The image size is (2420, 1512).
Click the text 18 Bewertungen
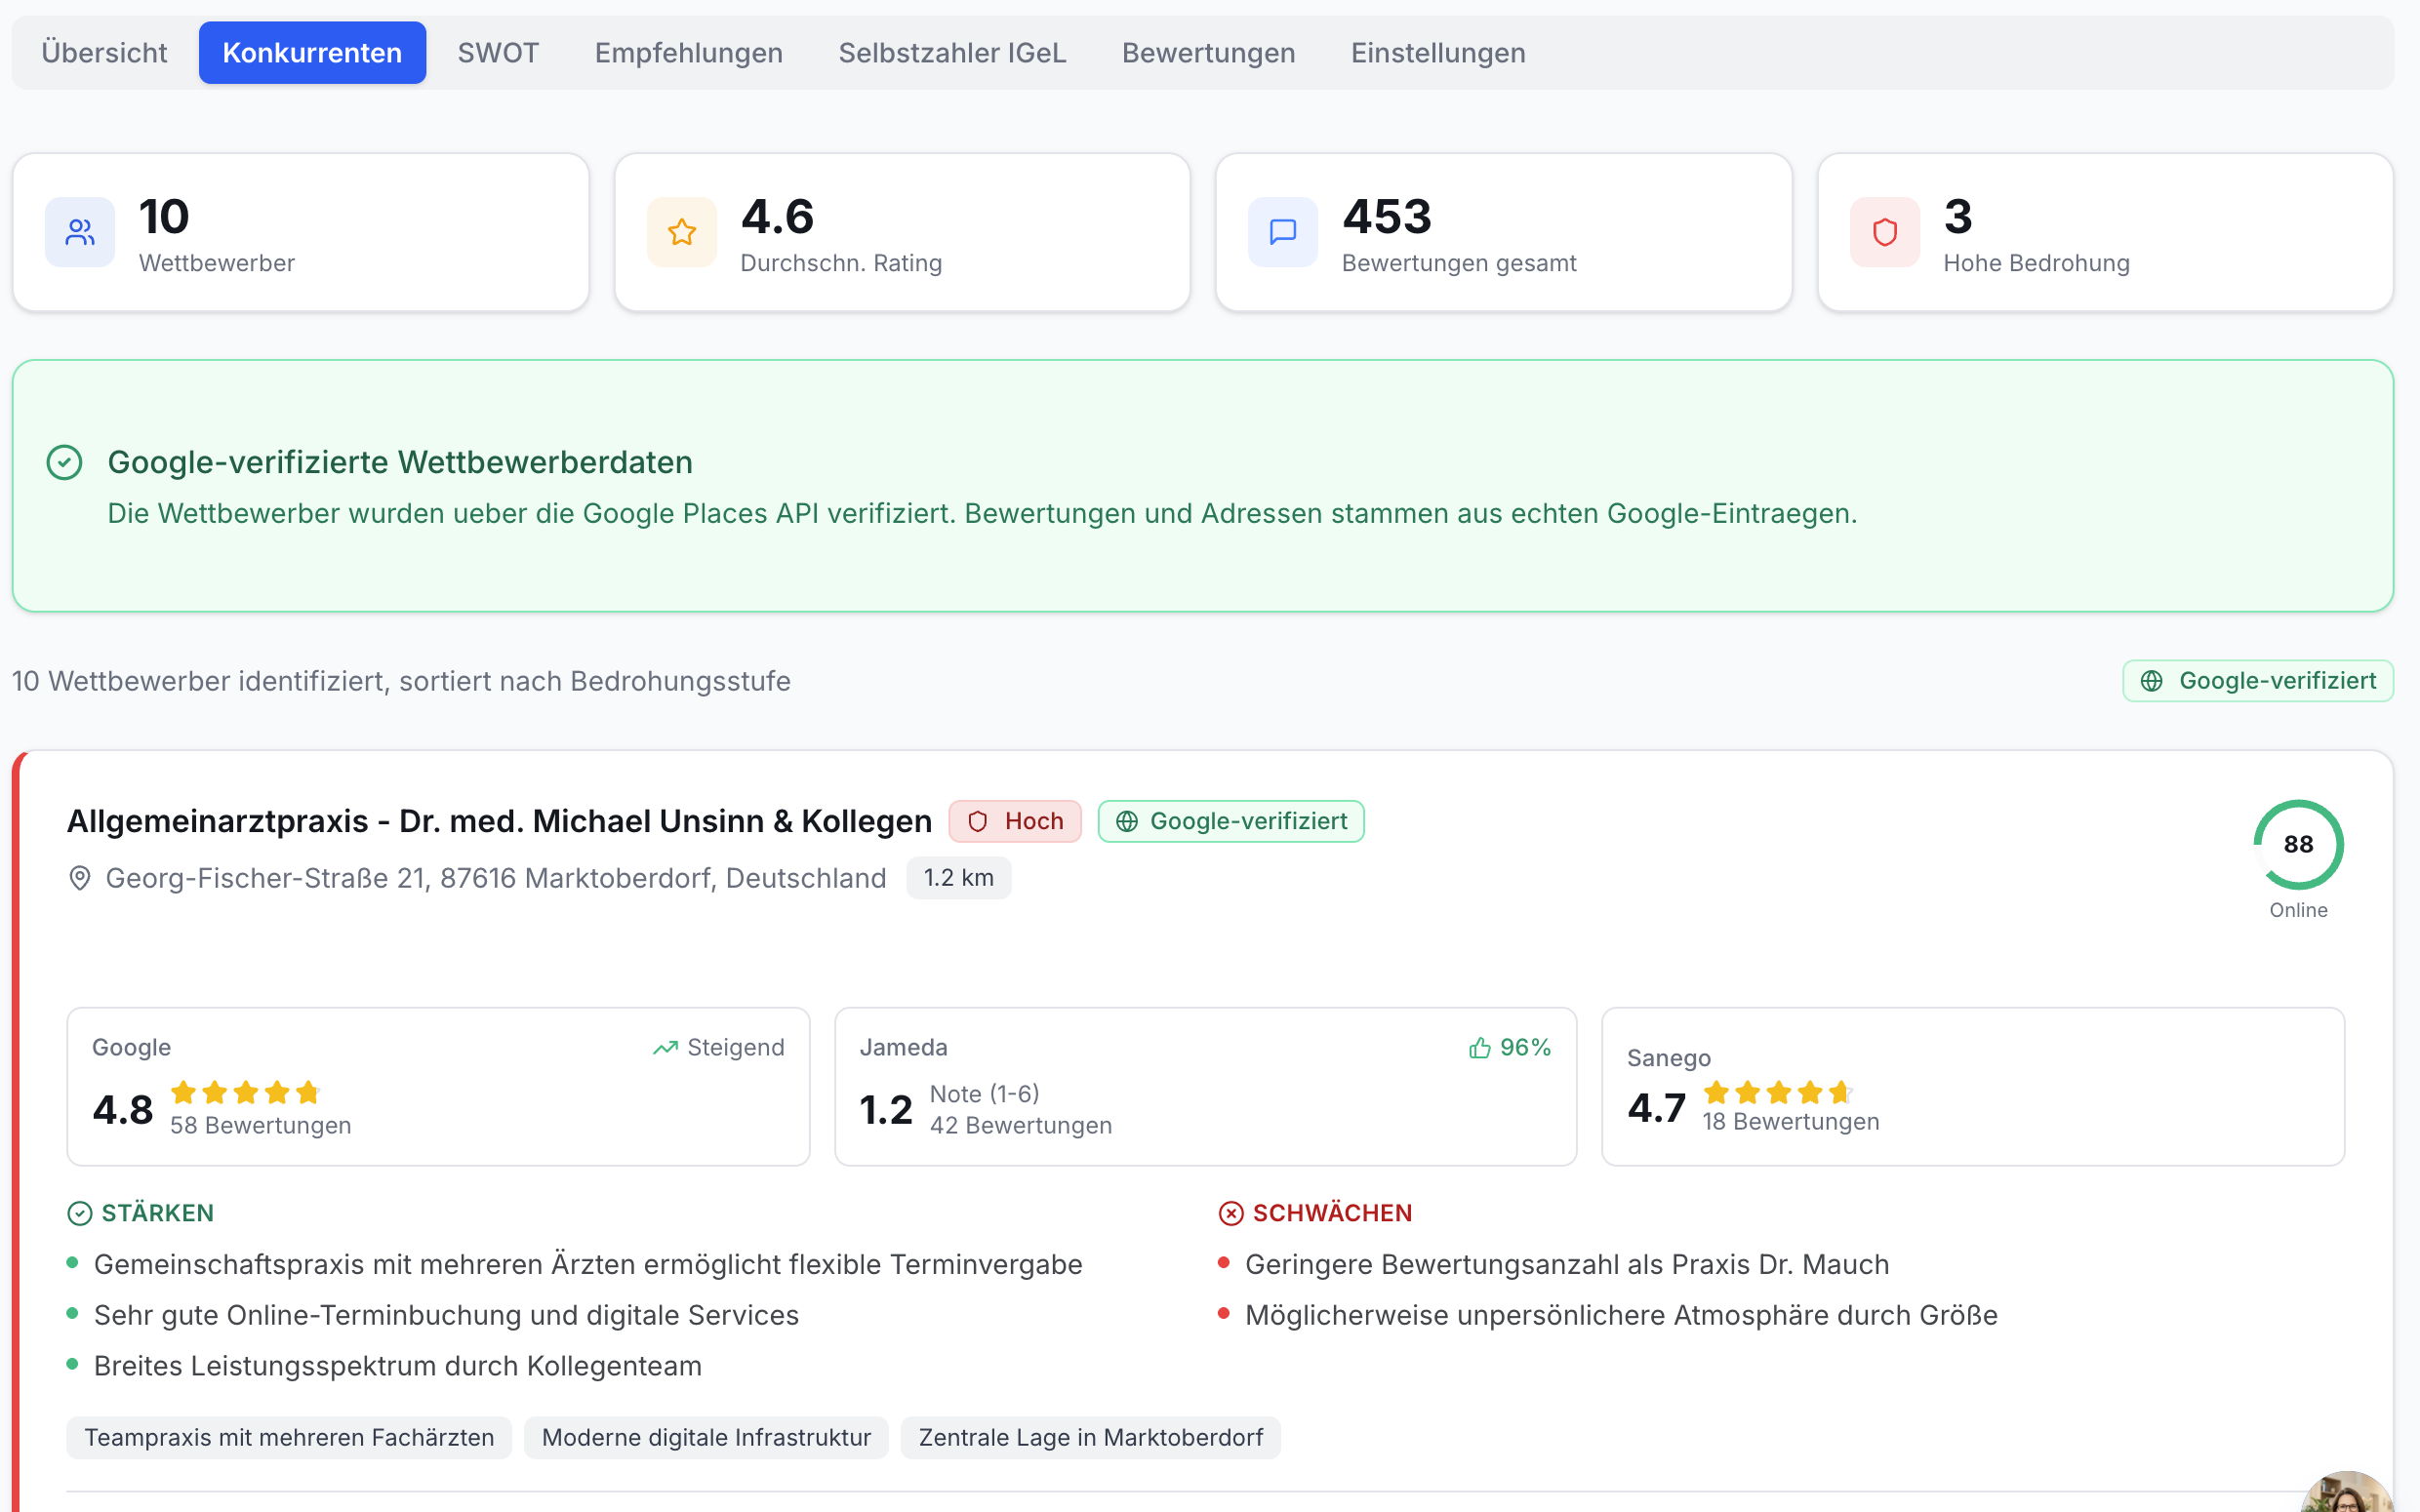1791,1121
